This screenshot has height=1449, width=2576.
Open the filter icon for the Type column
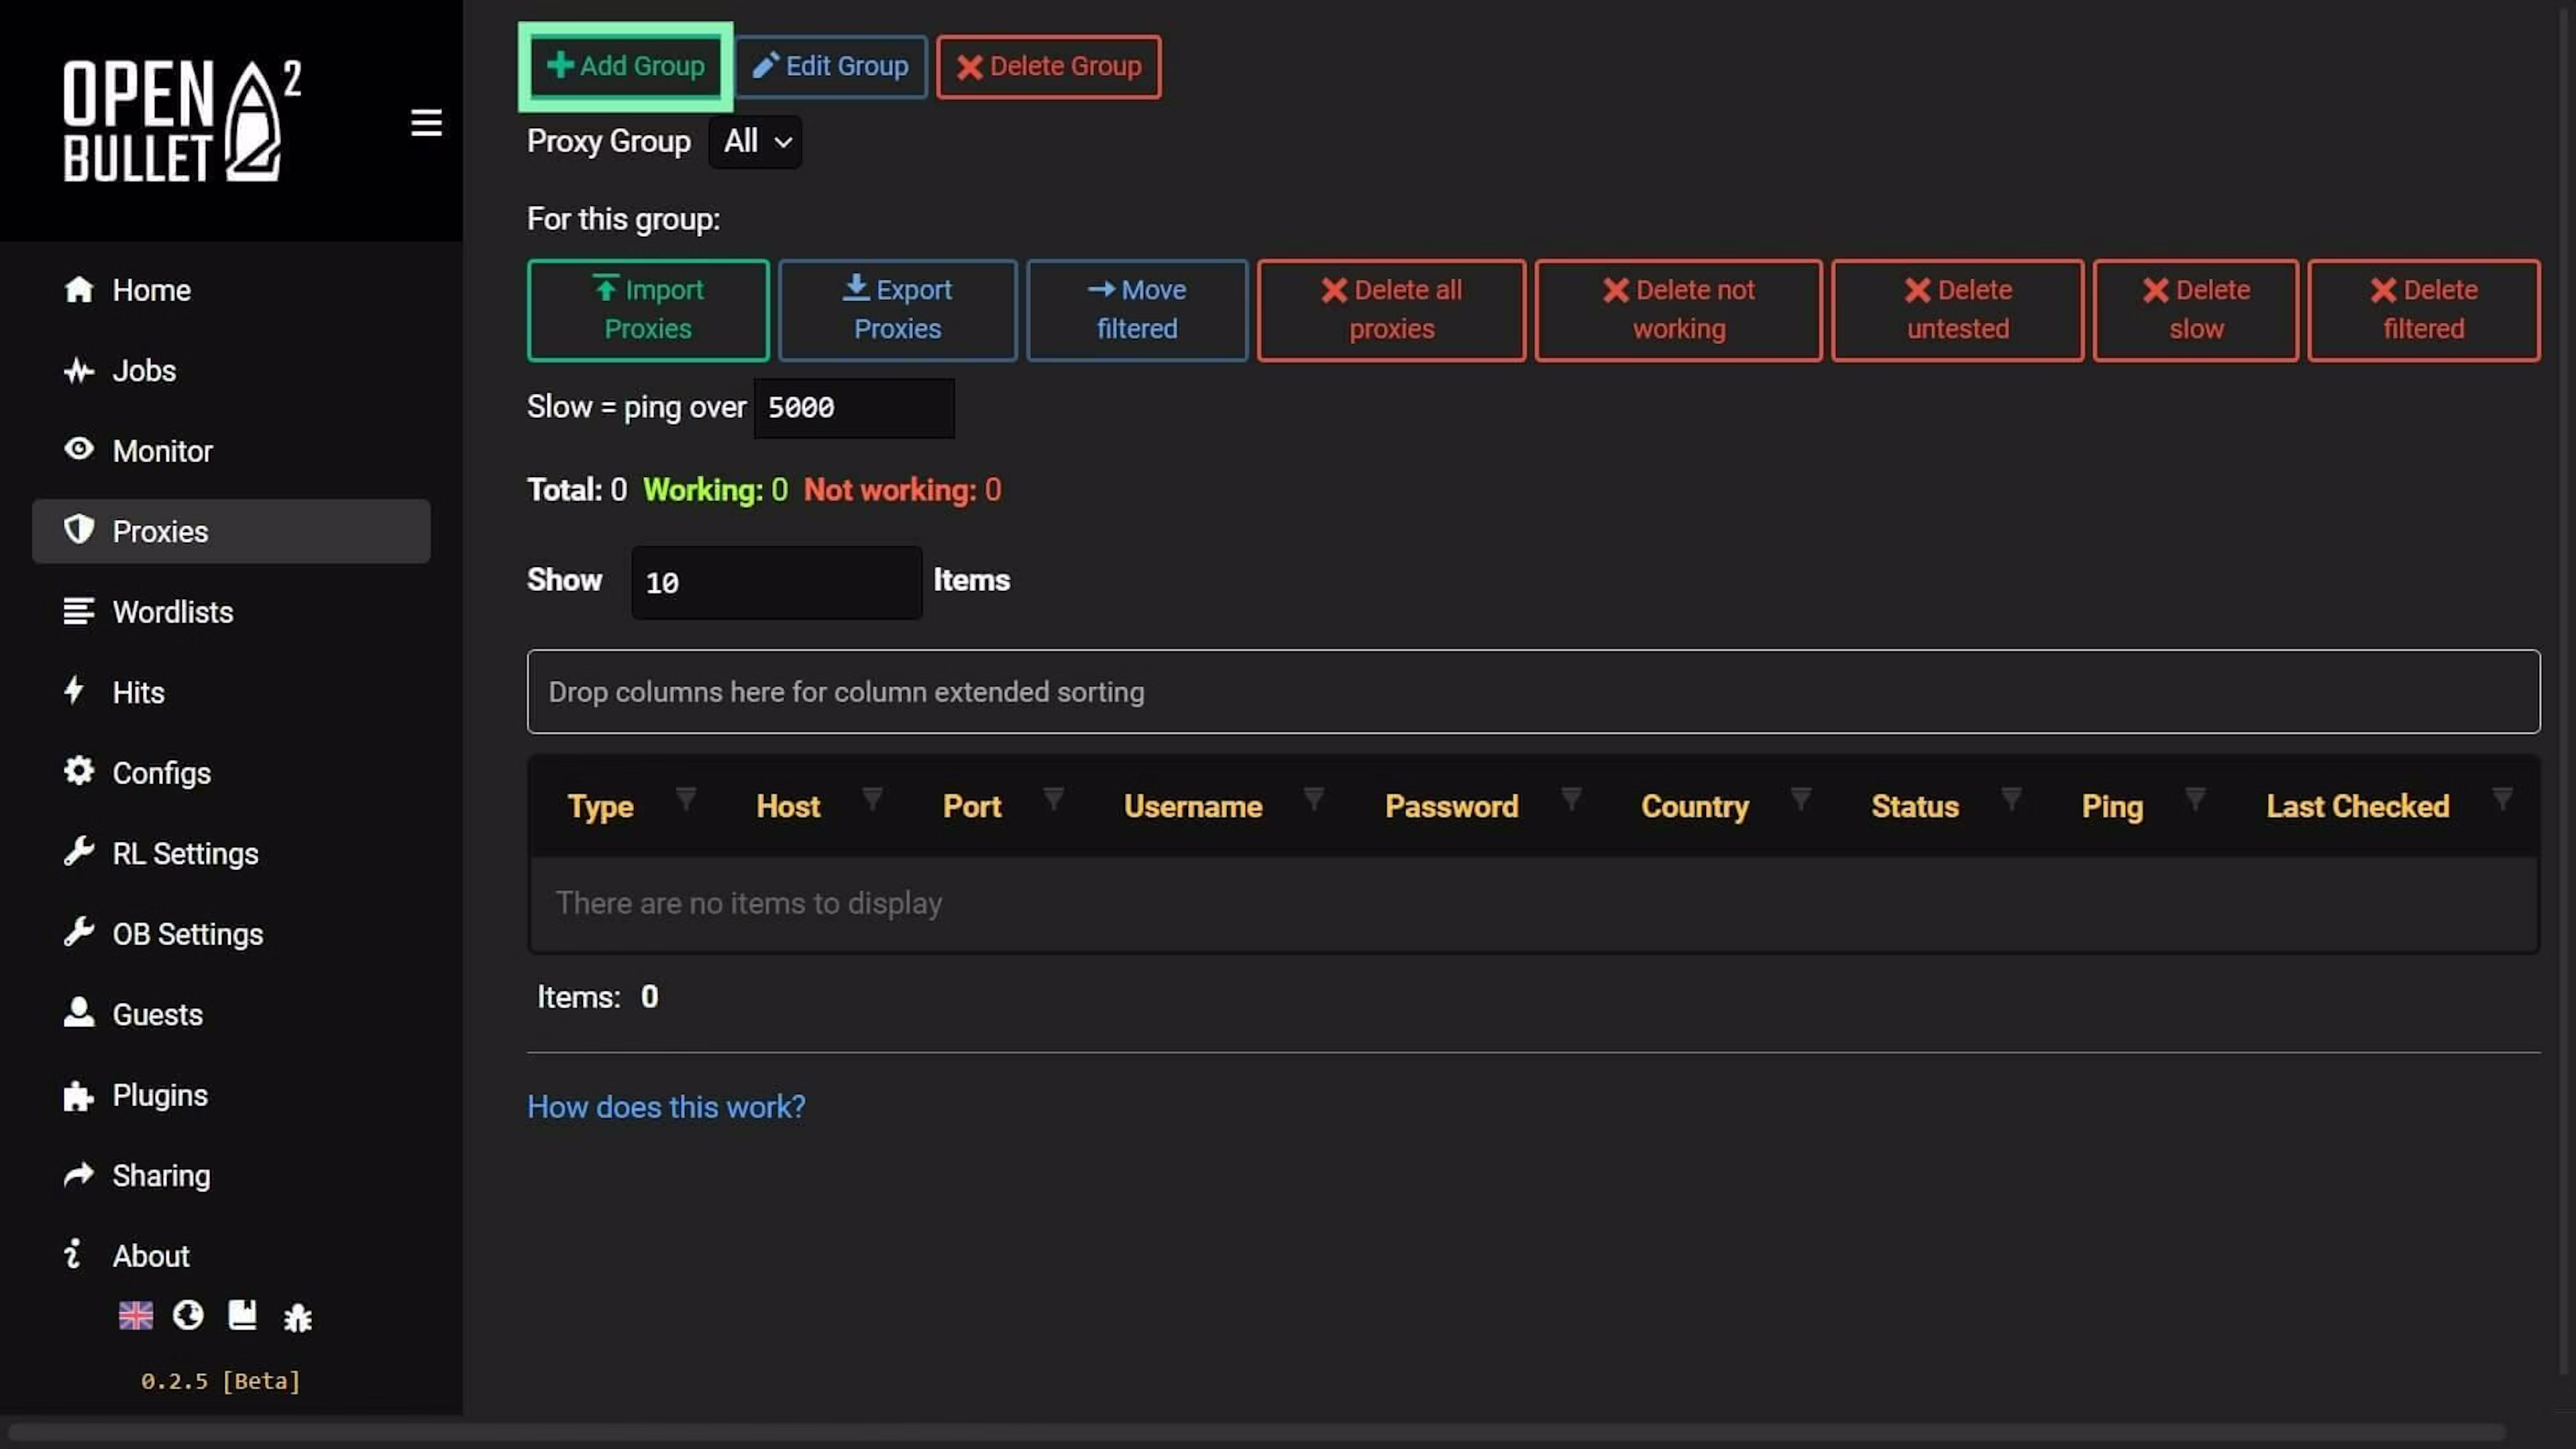coord(686,799)
